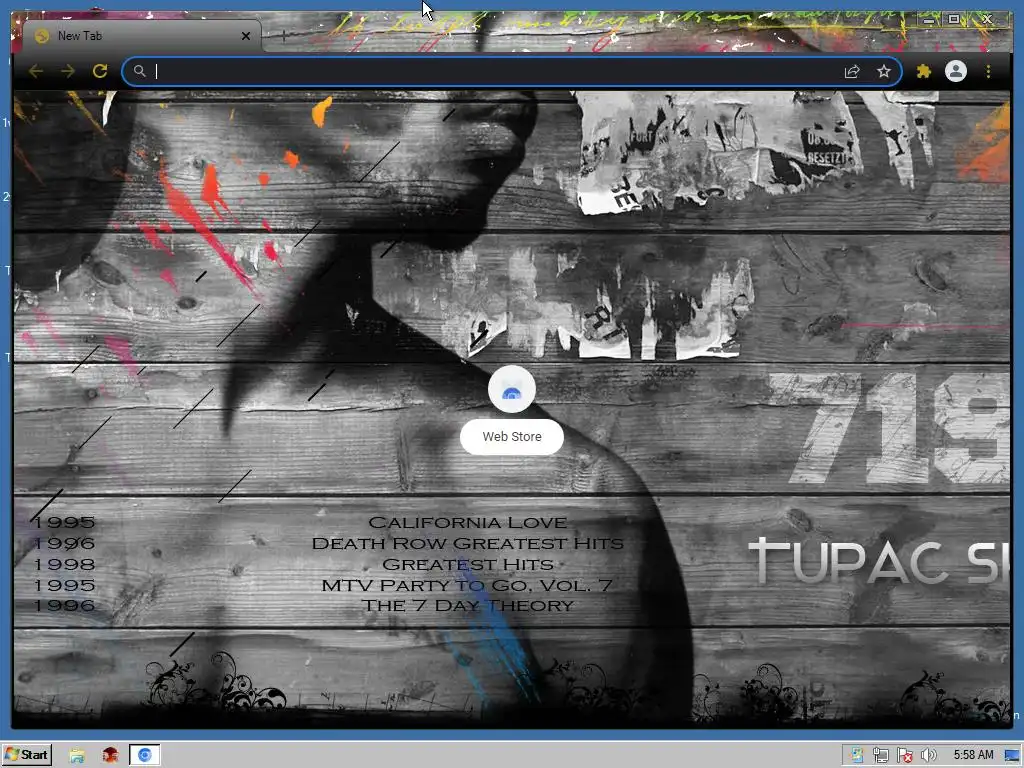Viewport: 1024px width, 768px height.
Task: Open the Extensions puzzle icon
Action: pyautogui.click(x=923, y=71)
